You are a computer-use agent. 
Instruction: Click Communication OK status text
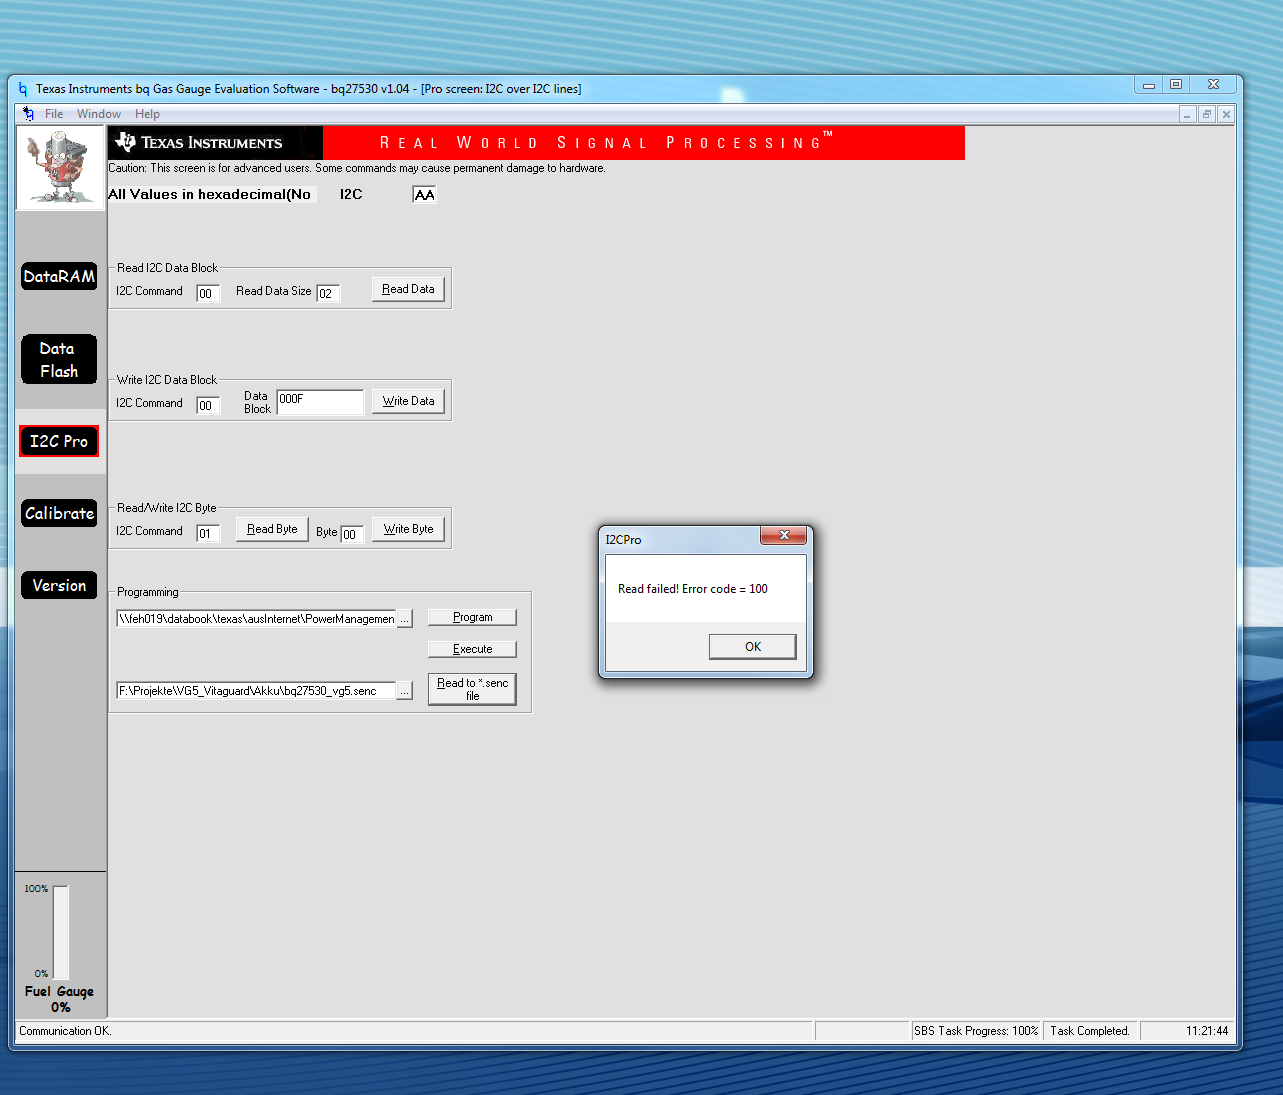click(x=65, y=1031)
